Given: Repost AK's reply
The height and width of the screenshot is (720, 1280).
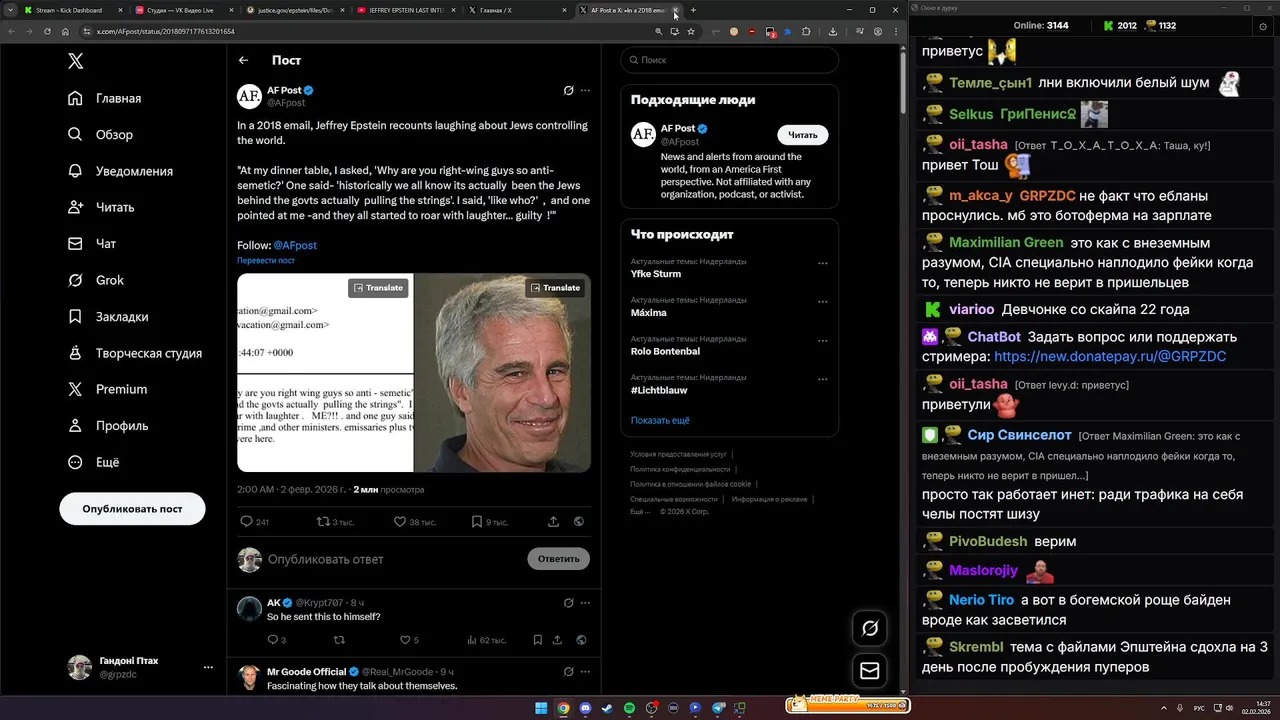Looking at the screenshot, I should (339, 640).
